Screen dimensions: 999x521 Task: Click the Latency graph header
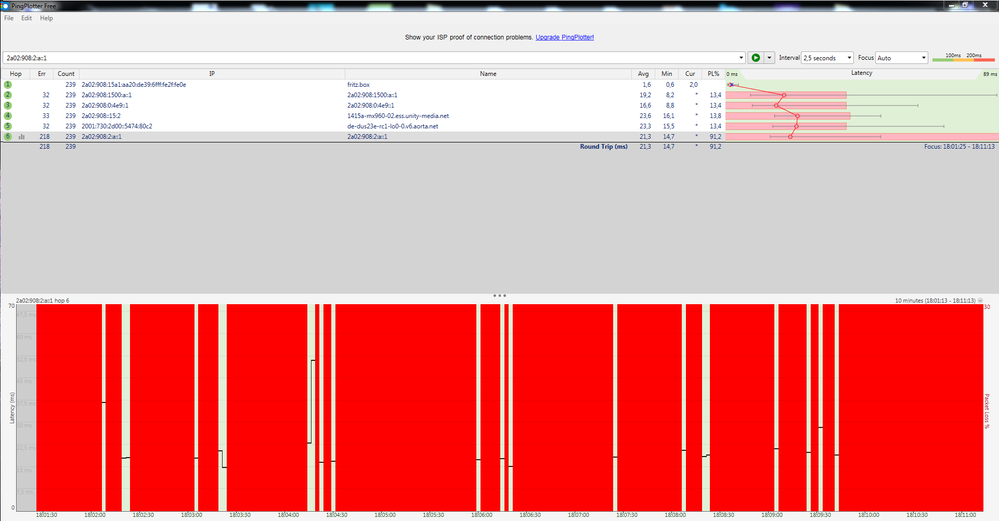[861, 73]
